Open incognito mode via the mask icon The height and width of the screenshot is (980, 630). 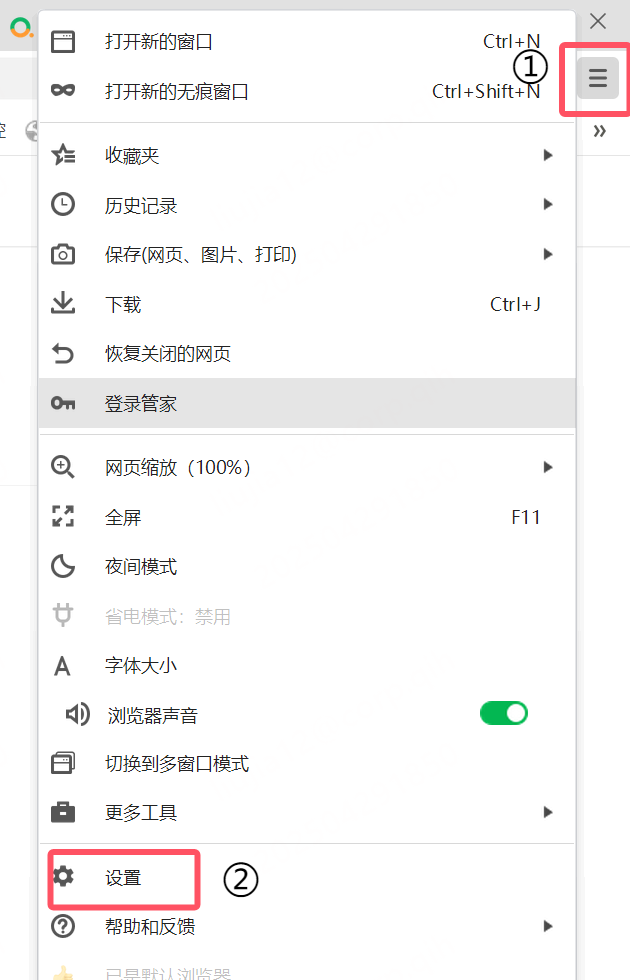pos(63,90)
